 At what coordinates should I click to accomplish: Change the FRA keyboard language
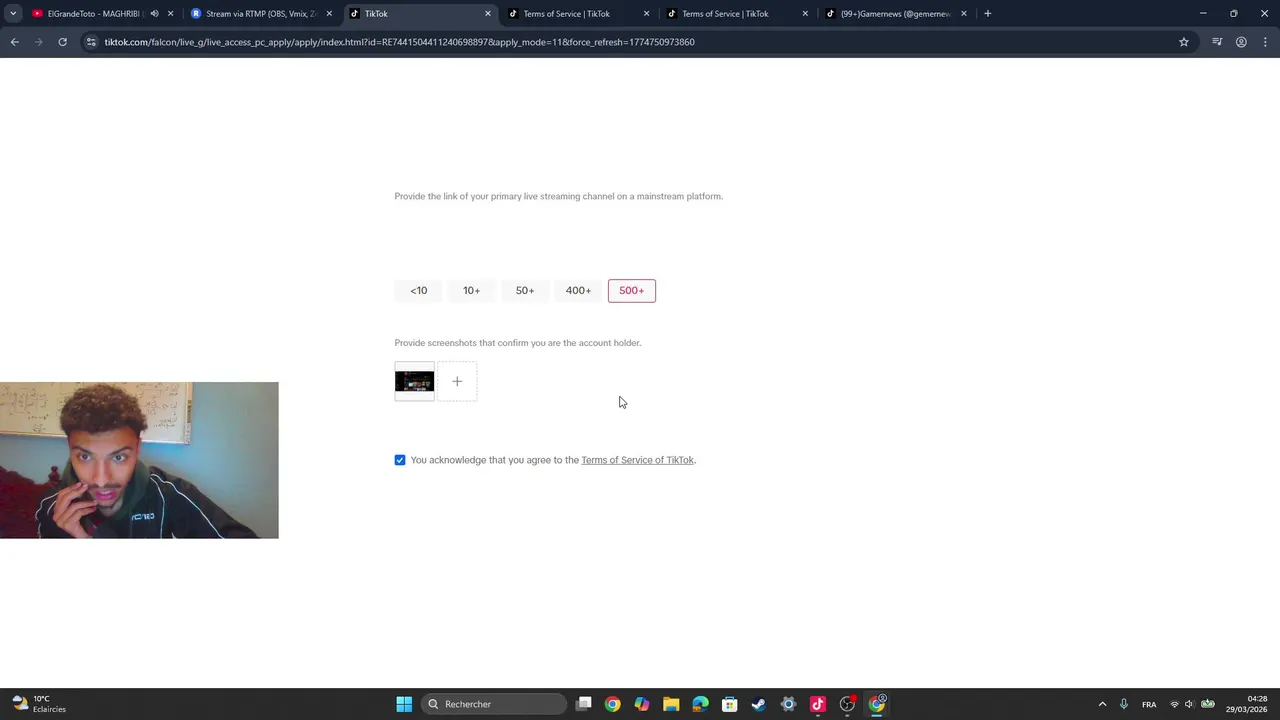(x=1149, y=704)
